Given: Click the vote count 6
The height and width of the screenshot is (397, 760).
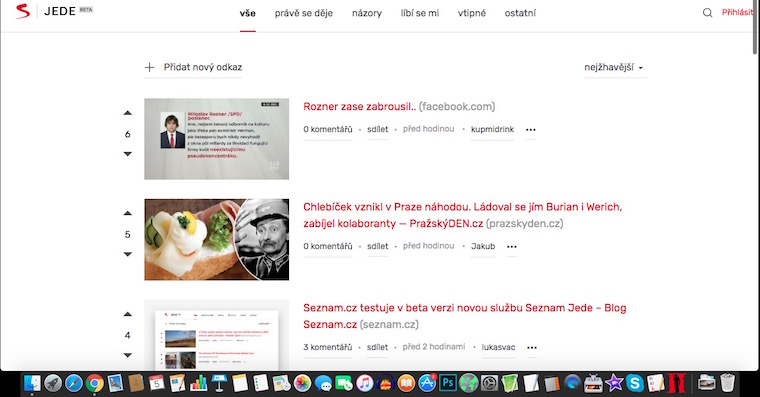Looking at the screenshot, I should pos(127,134).
